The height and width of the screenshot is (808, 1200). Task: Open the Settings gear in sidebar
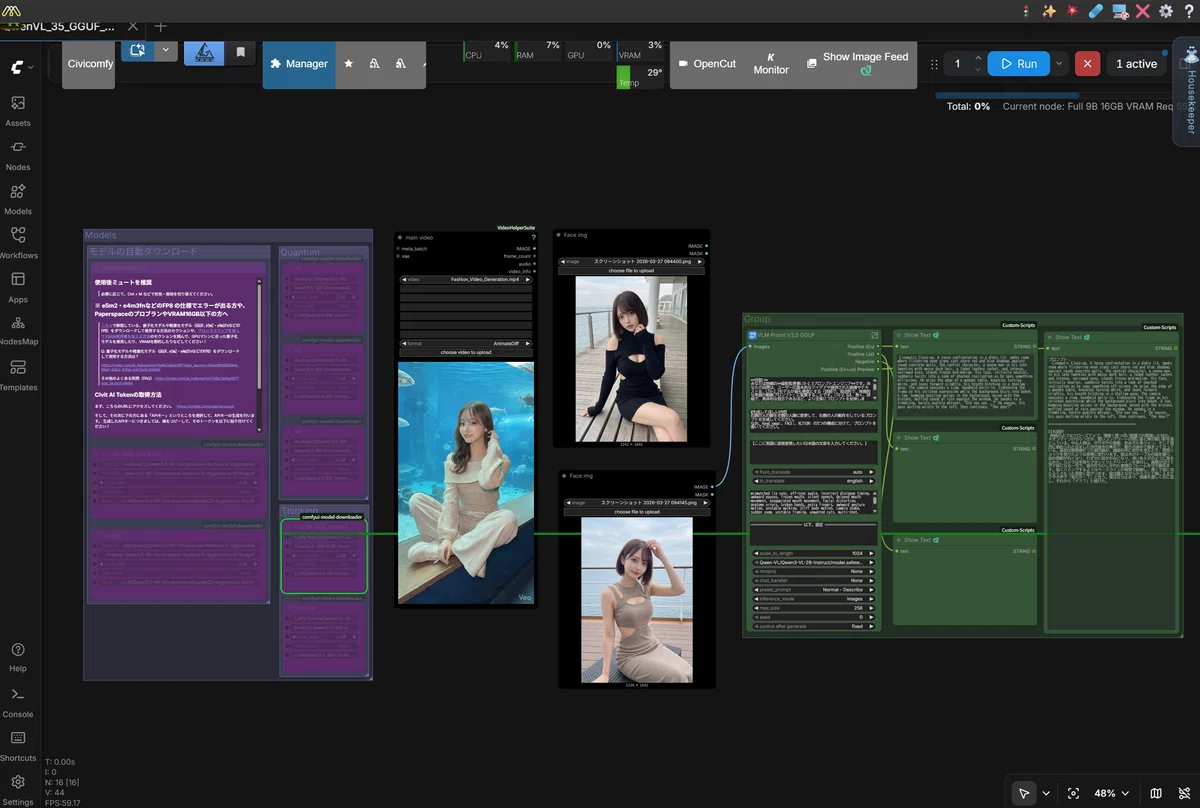tap(18, 788)
